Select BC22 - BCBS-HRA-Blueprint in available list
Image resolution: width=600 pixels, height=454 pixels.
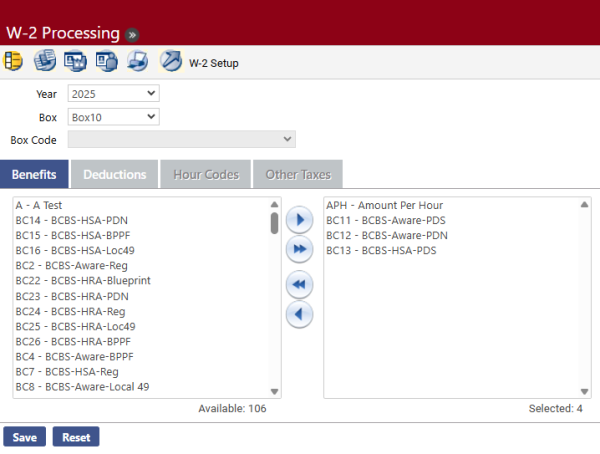[x=83, y=281]
